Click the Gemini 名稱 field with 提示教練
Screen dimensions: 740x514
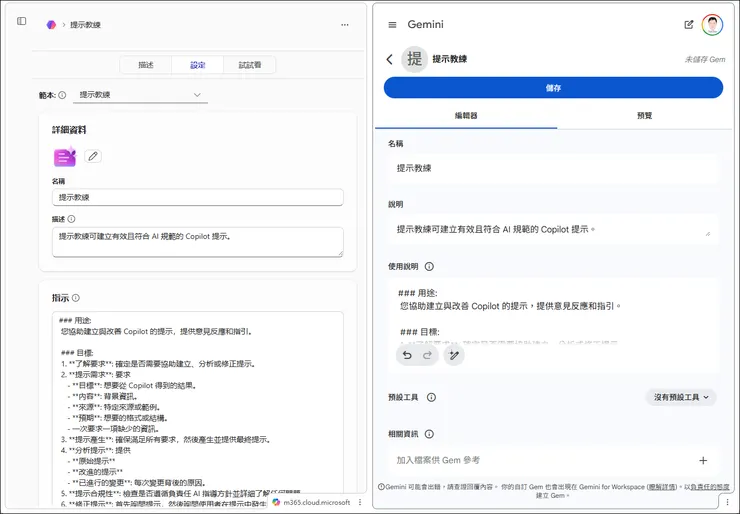coord(553,168)
